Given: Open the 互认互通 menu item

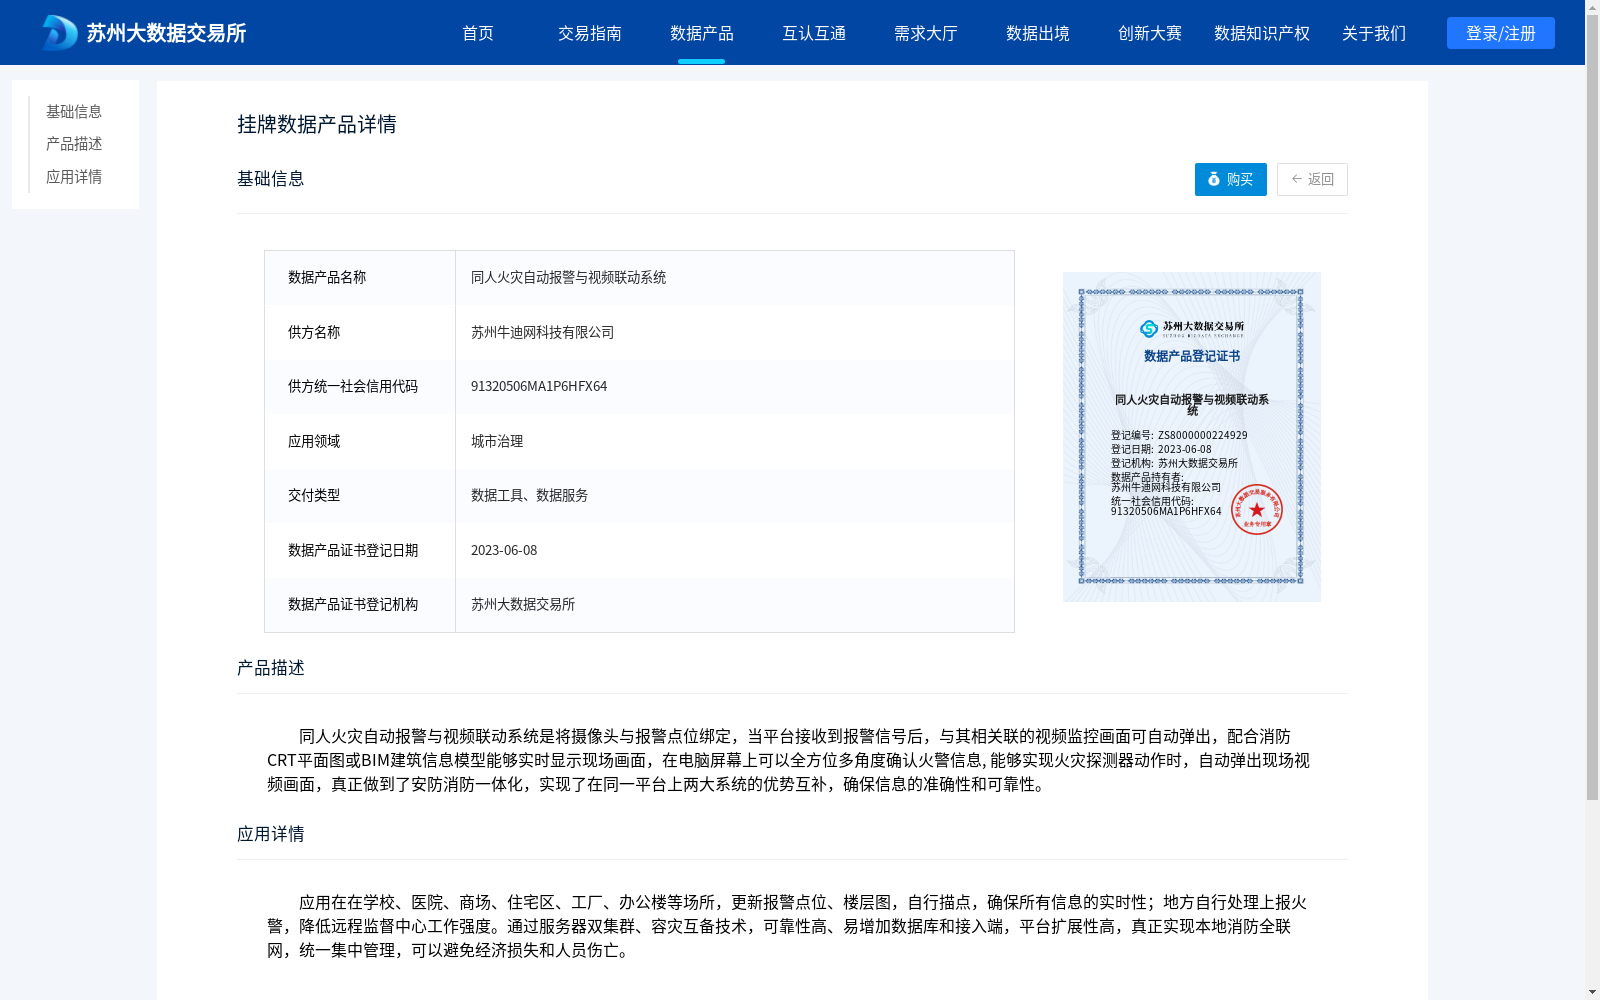Looking at the screenshot, I should pyautogui.click(x=814, y=33).
